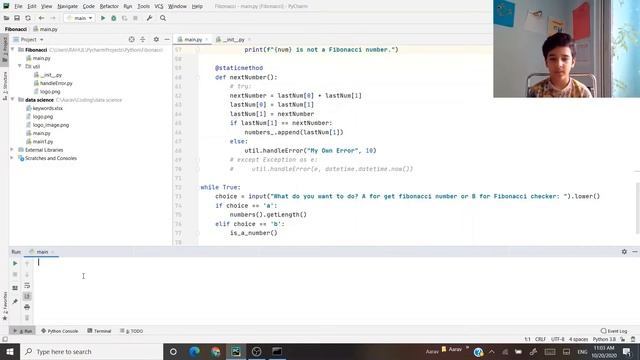Switch to the __init__.py editor tab
640x360 pixels.
(x=233, y=40)
